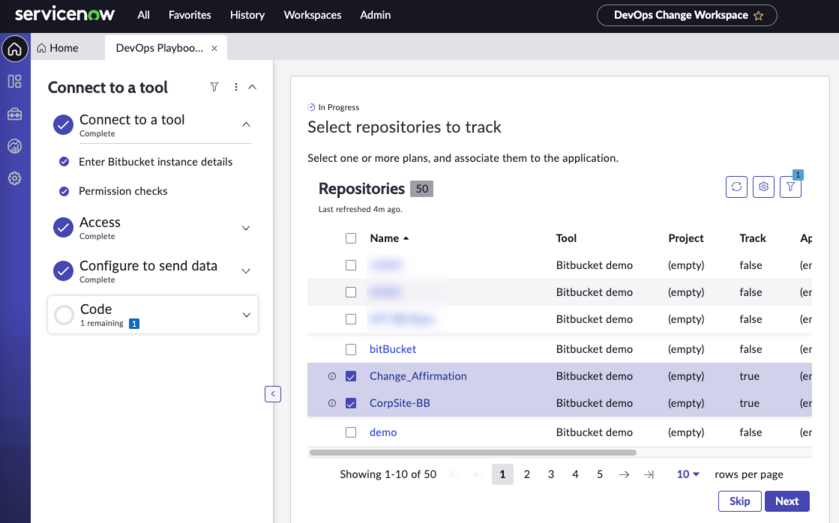Screen dimensions: 839x523
Task: Collapse the left panel with arrow button
Action: (273, 394)
